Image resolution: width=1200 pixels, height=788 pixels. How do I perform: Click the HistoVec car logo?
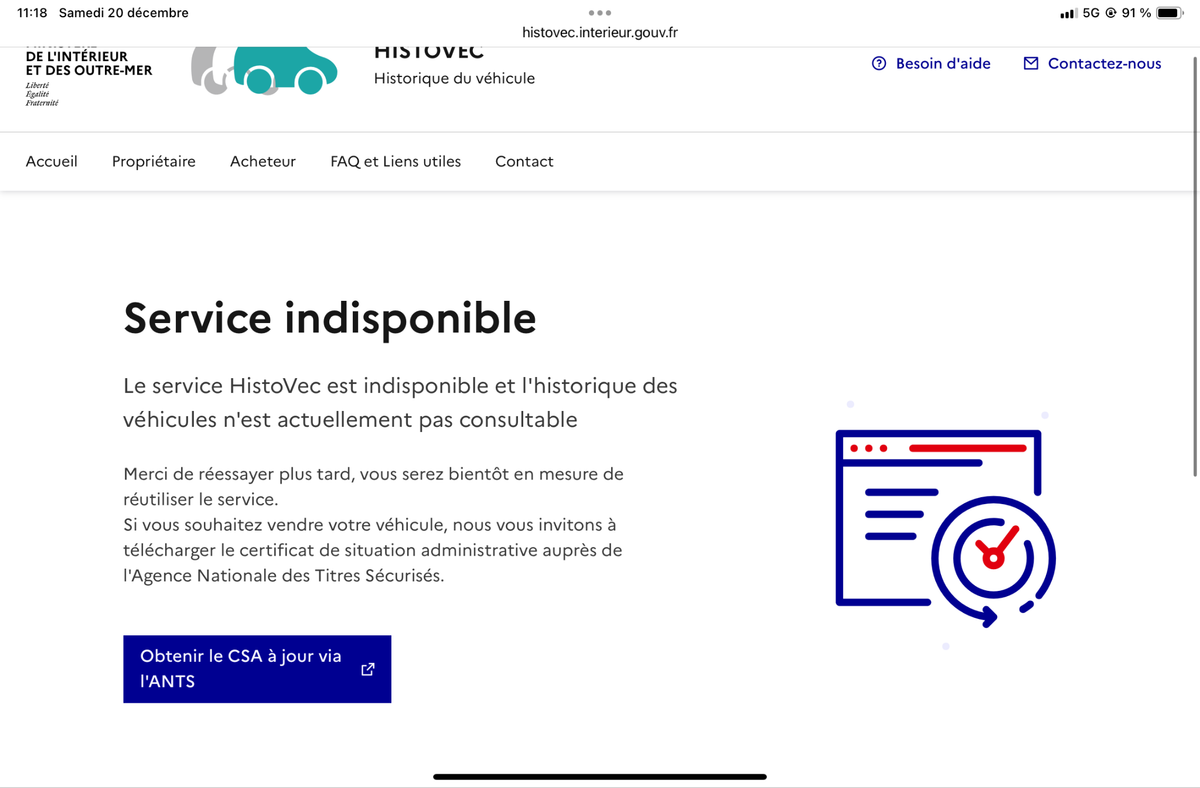click(x=262, y=71)
